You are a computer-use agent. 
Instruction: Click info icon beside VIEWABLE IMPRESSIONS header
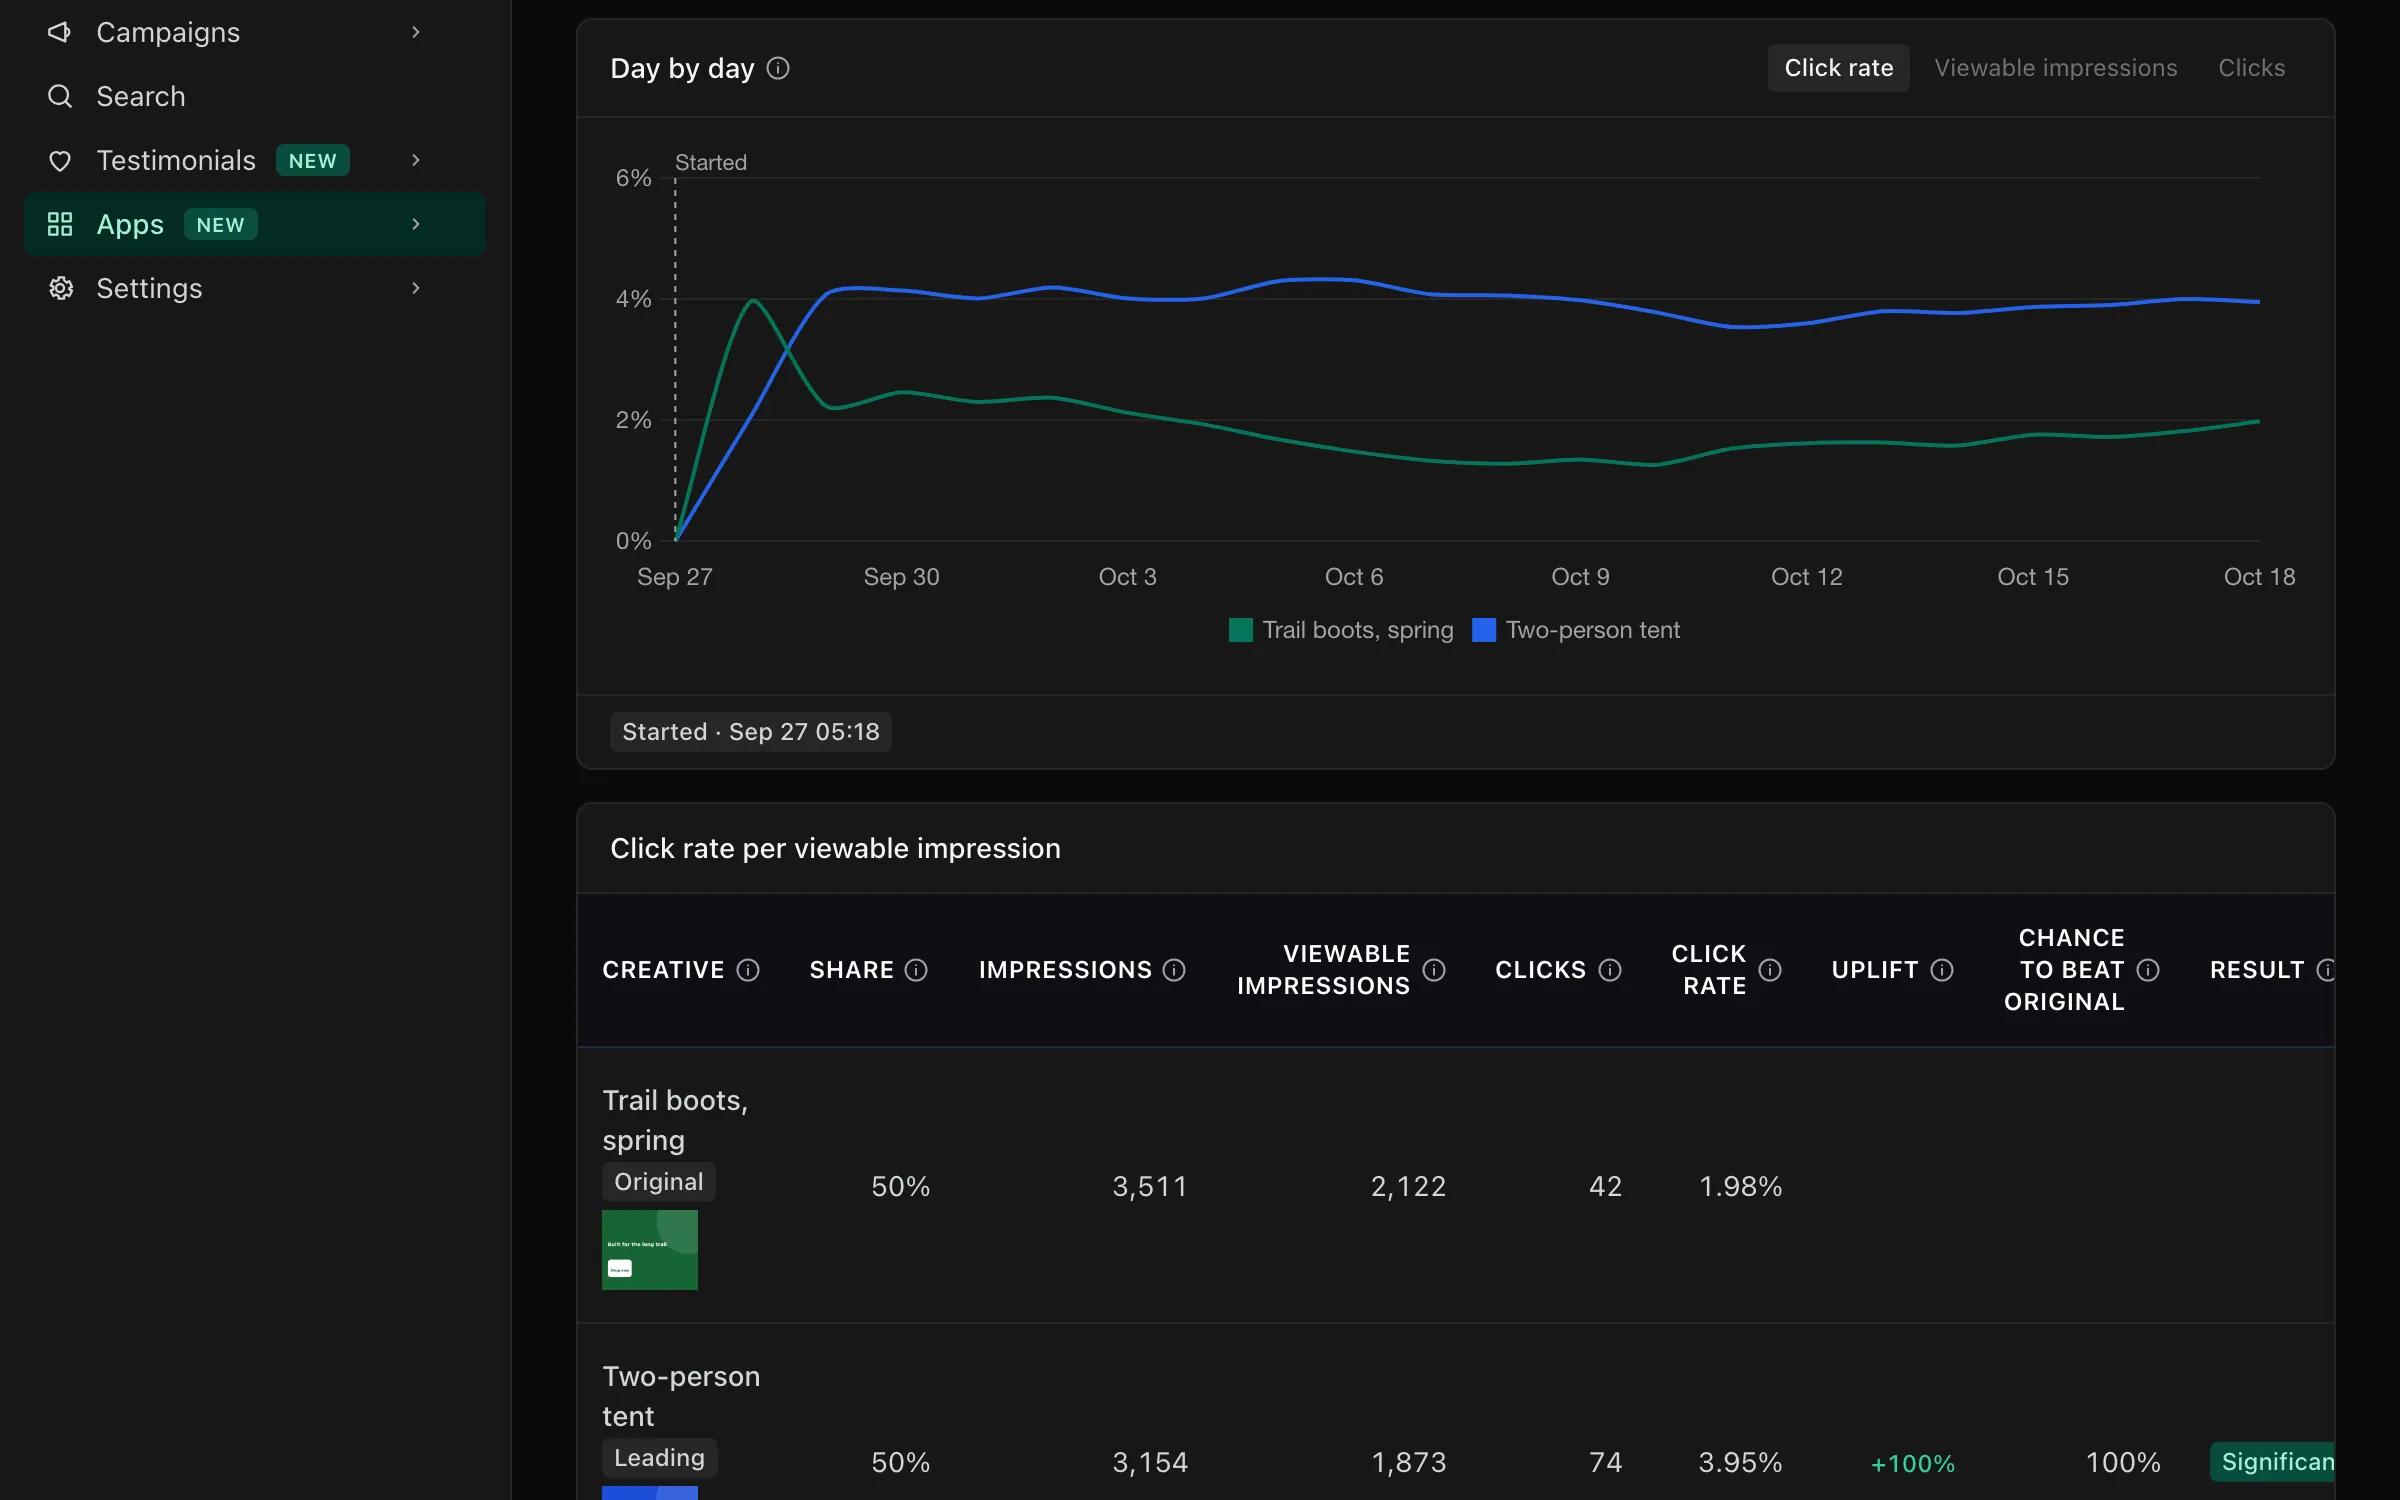tap(1434, 970)
